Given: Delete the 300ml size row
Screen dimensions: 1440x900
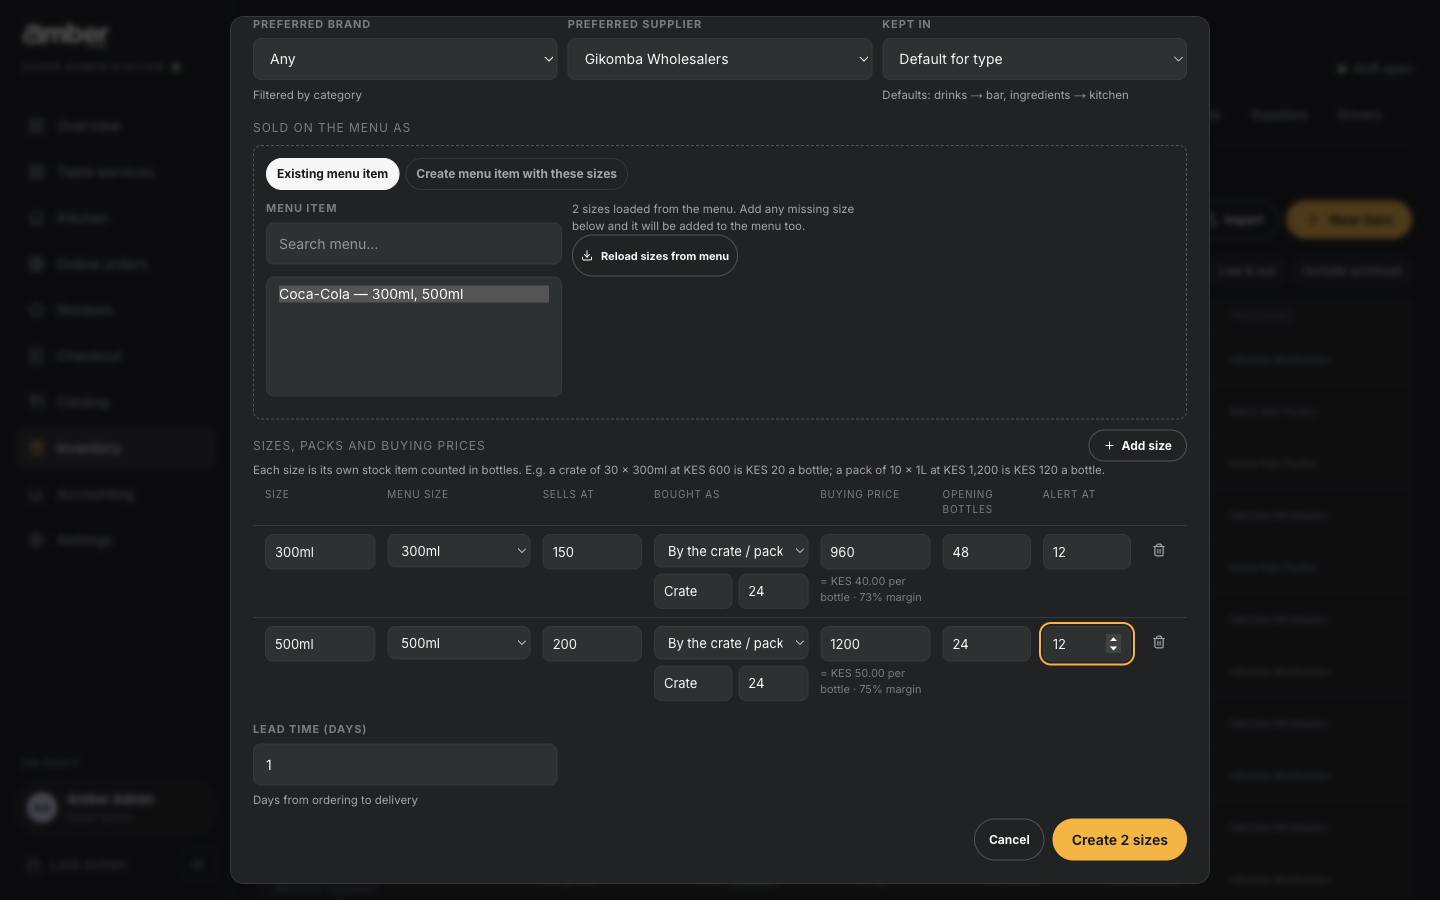Looking at the screenshot, I should (x=1159, y=550).
